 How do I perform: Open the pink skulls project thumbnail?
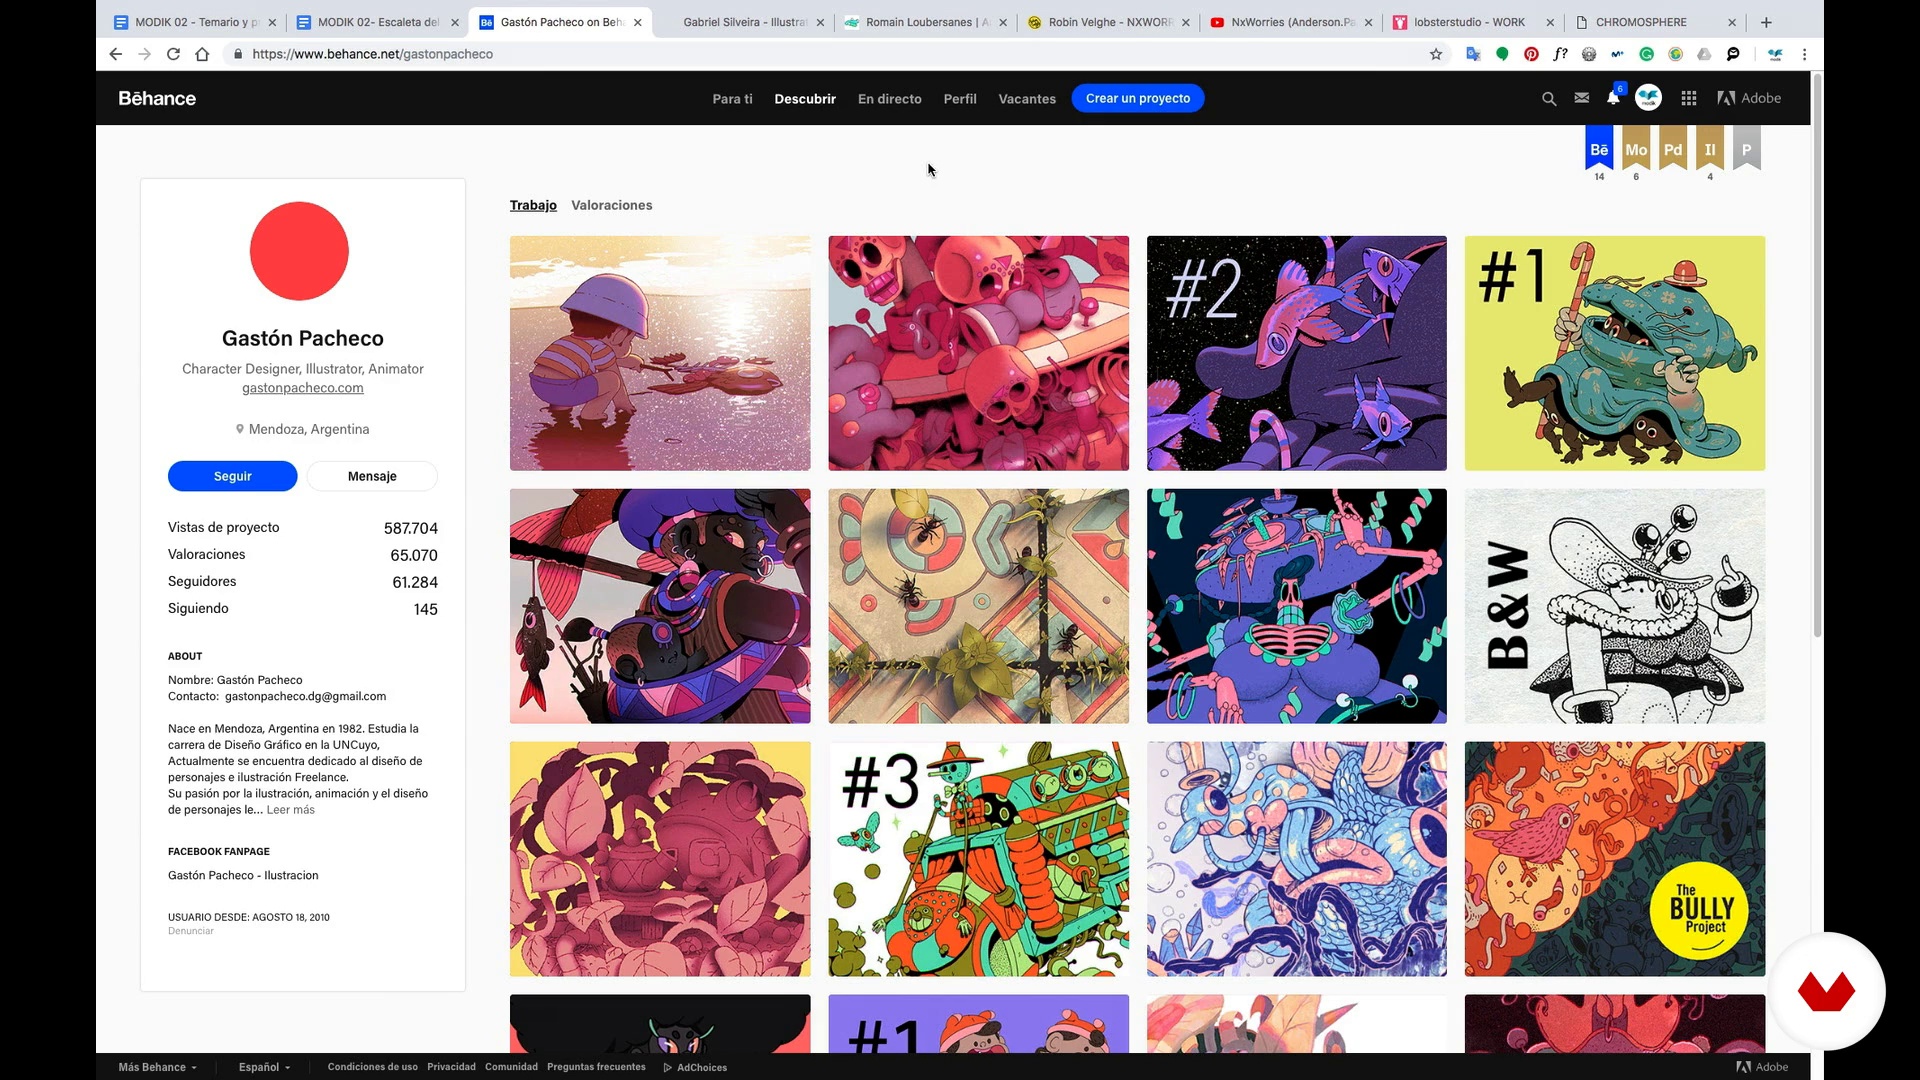click(978, 353)
